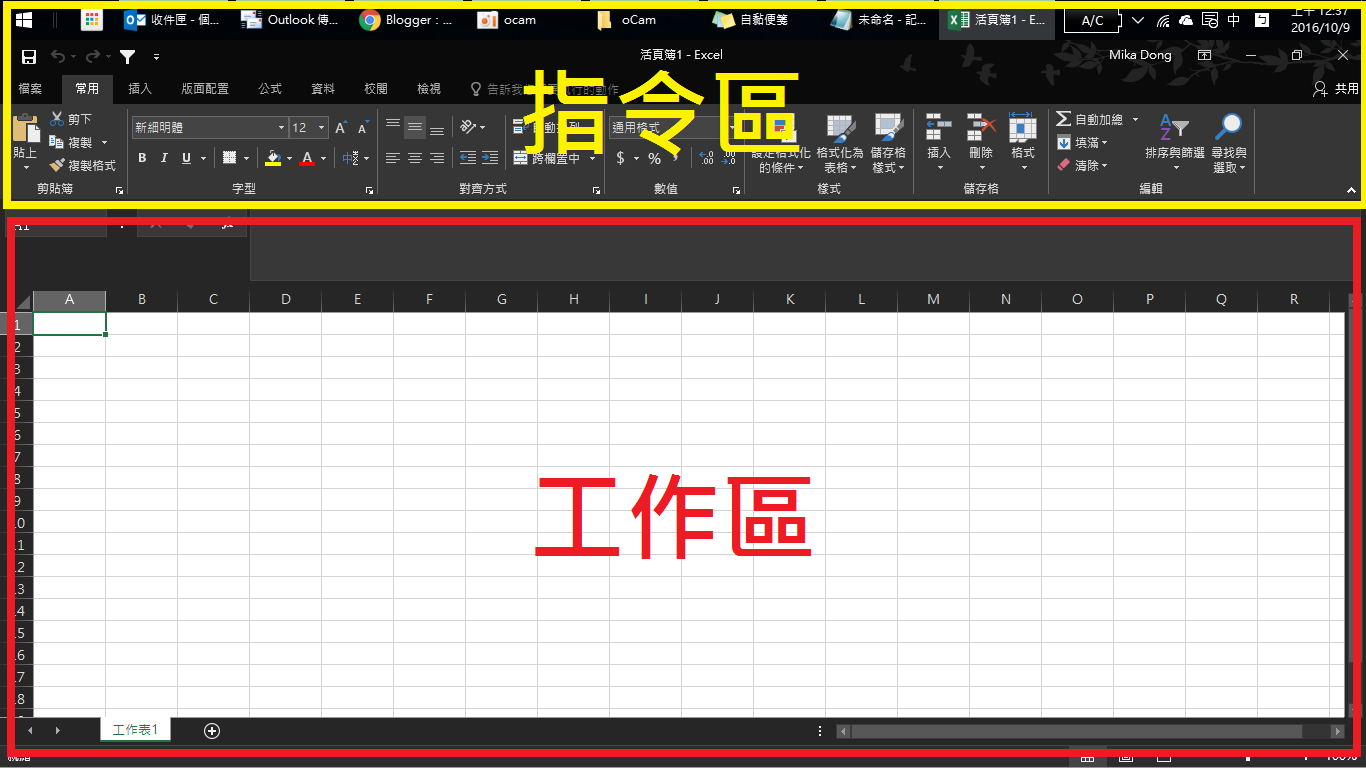Viewport: 1366px width, 768px height.
Task: Open 格式 cell format menu
Action: point(1022,142)
